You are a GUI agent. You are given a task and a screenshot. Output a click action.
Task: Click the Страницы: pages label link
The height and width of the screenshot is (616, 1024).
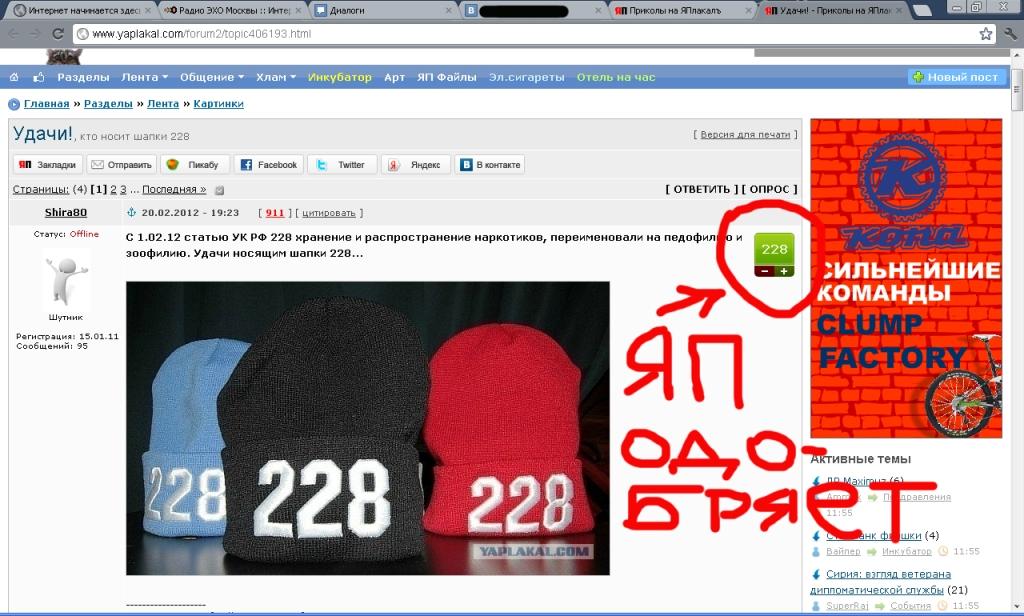40,189
